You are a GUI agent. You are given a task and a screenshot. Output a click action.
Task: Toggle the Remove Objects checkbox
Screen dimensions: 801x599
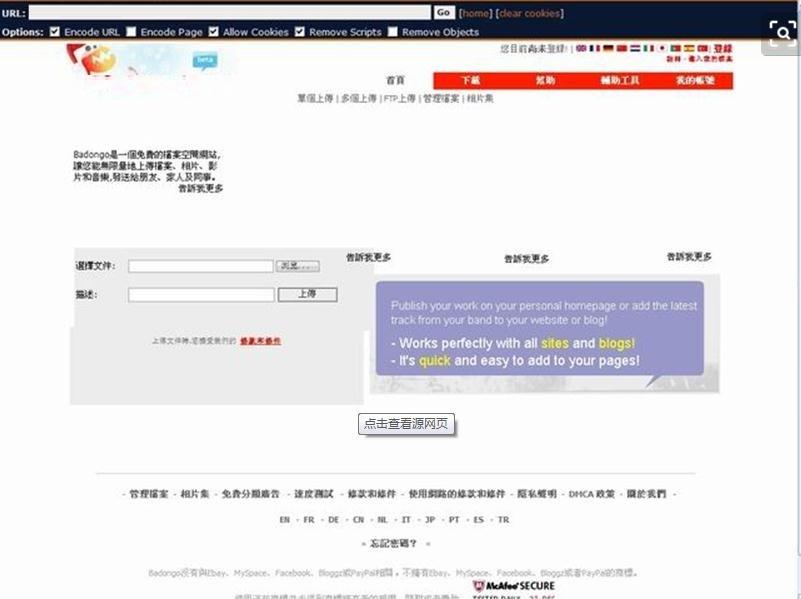coord(392,32)
